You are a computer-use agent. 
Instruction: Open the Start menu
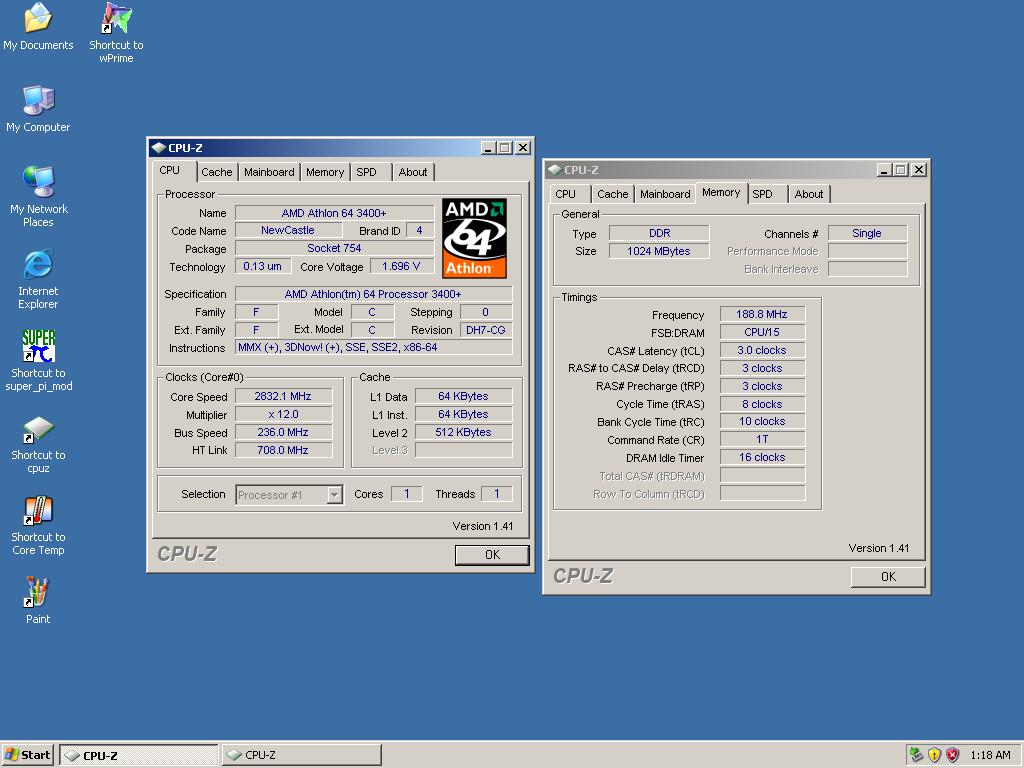pyautogui.click(x=27, y=755)
